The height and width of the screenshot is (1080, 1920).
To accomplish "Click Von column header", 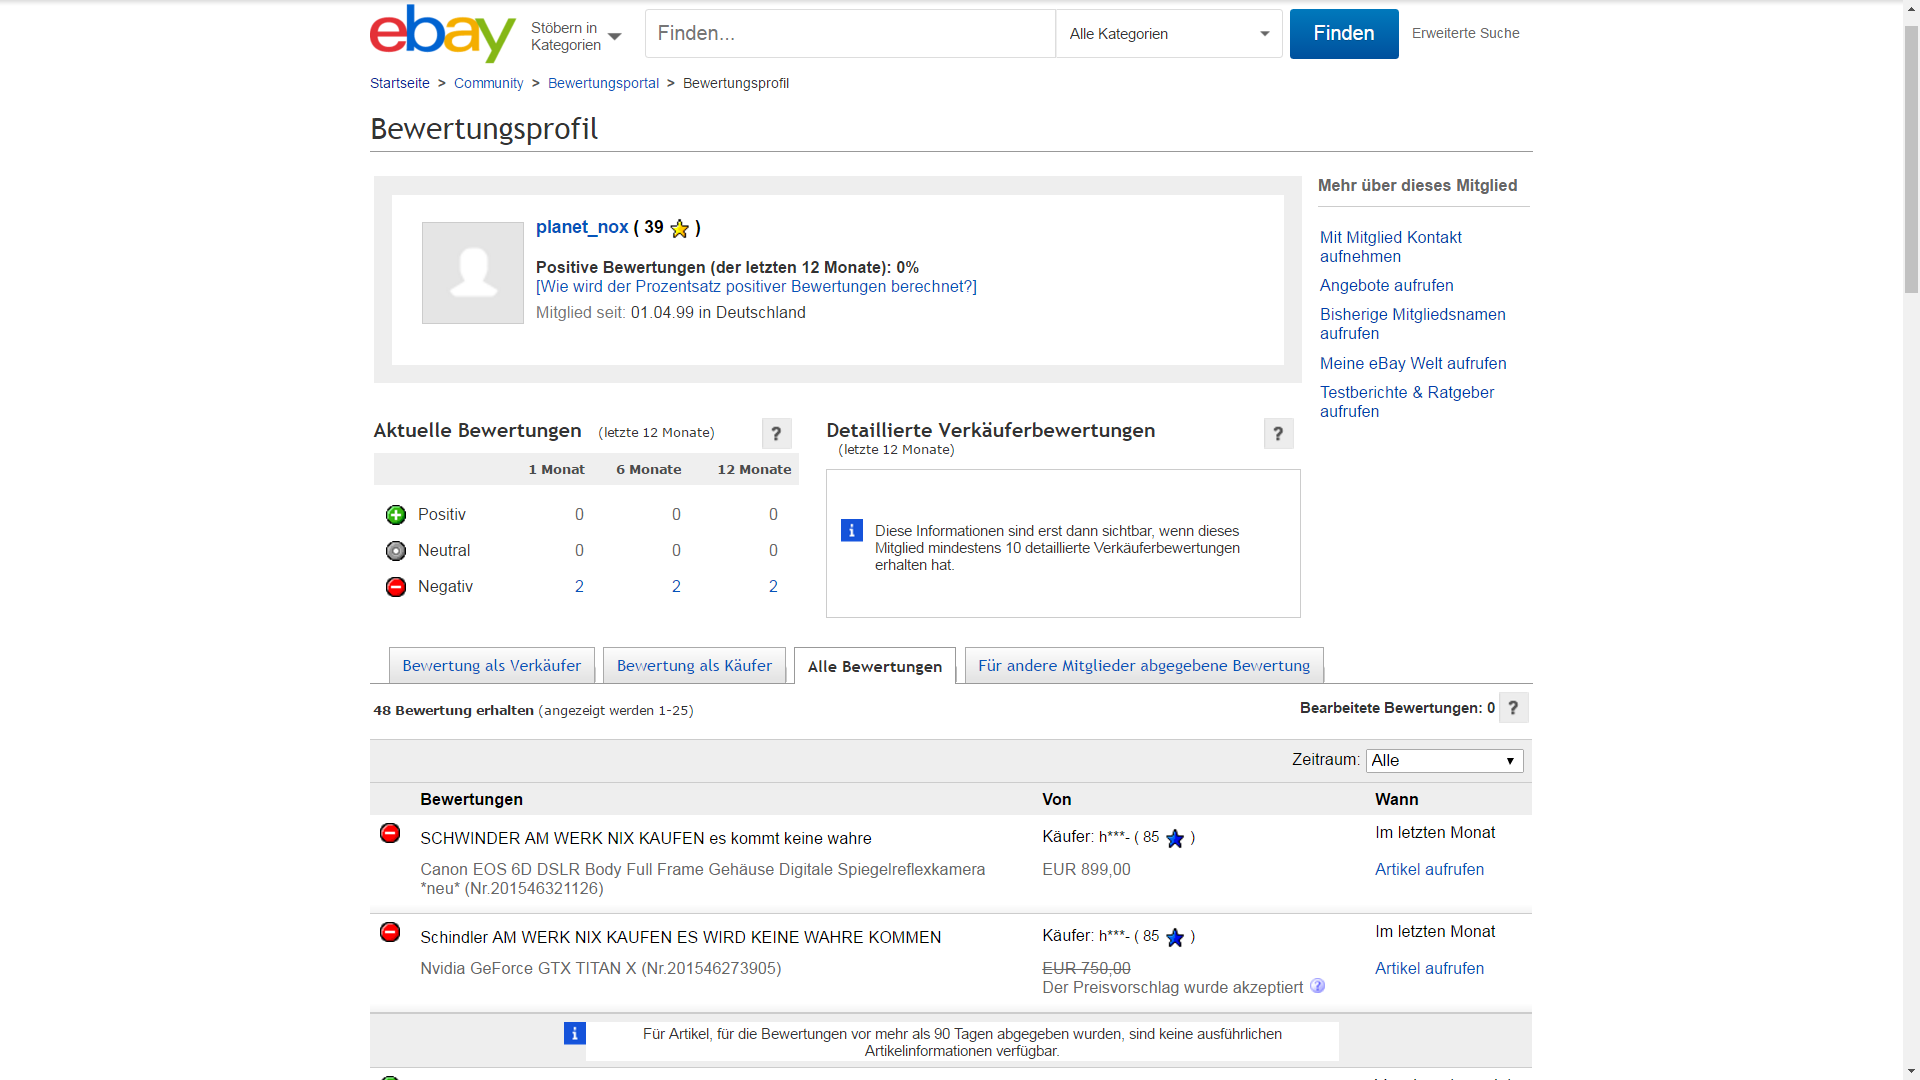I will point(1056,800).
